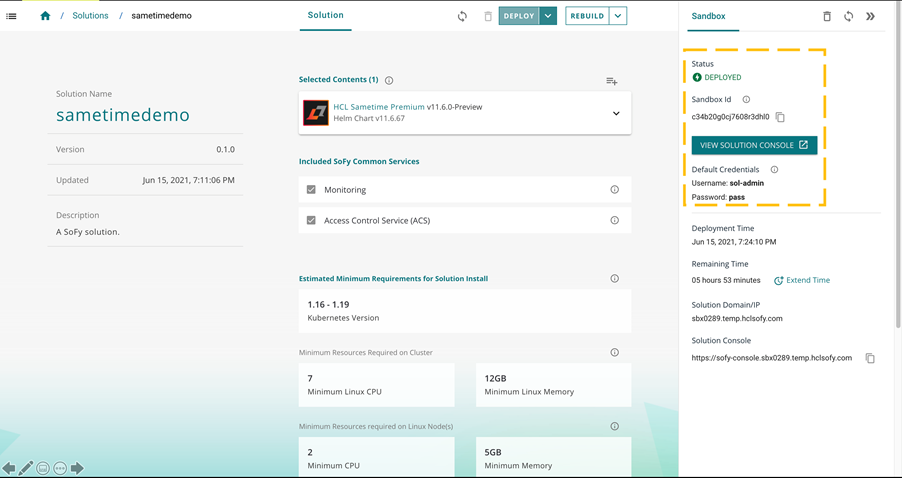Click the slide view circle icon
This screenshot has height=478, width=902.
tap(43, 468)
